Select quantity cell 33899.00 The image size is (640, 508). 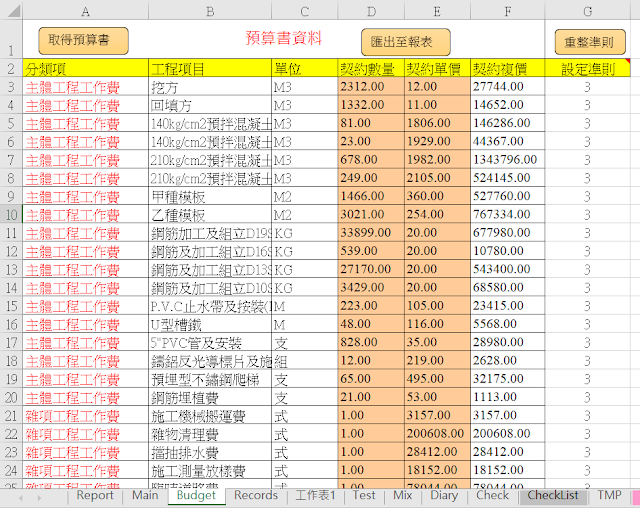(371, 233)
